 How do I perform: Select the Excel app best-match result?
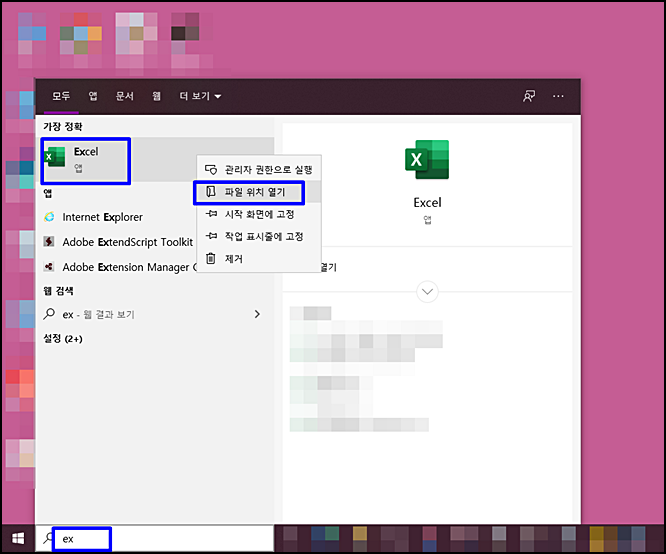[157, 159]
